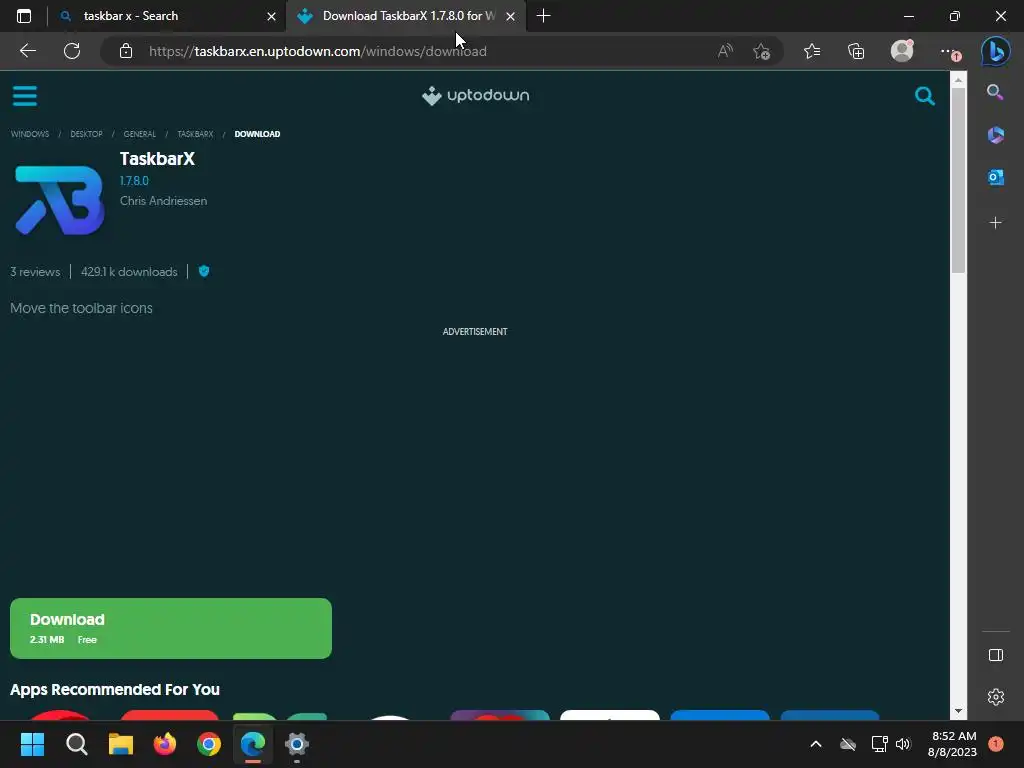Screen dimensions: 1024x768
Task: Go back with the browser back arrow
Action: point(27,51)
